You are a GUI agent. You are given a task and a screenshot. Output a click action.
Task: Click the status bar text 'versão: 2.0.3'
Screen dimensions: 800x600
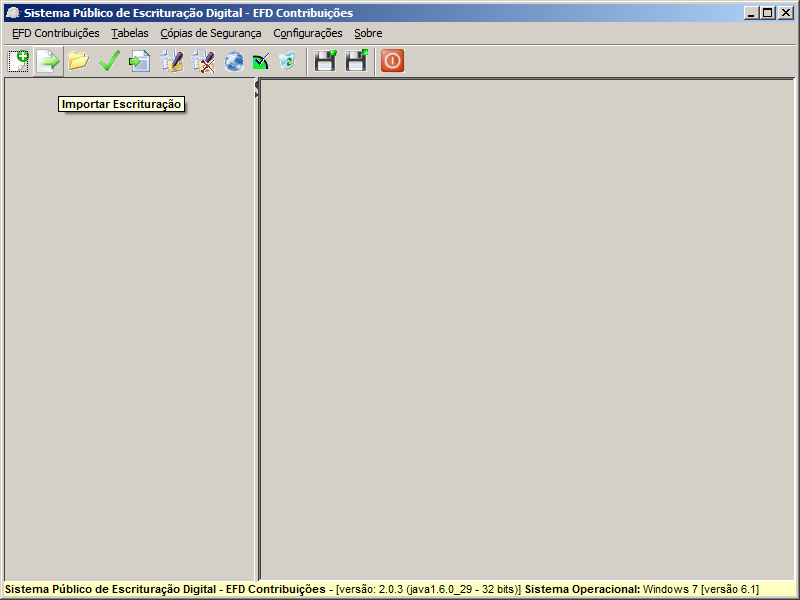pos(370,589)
